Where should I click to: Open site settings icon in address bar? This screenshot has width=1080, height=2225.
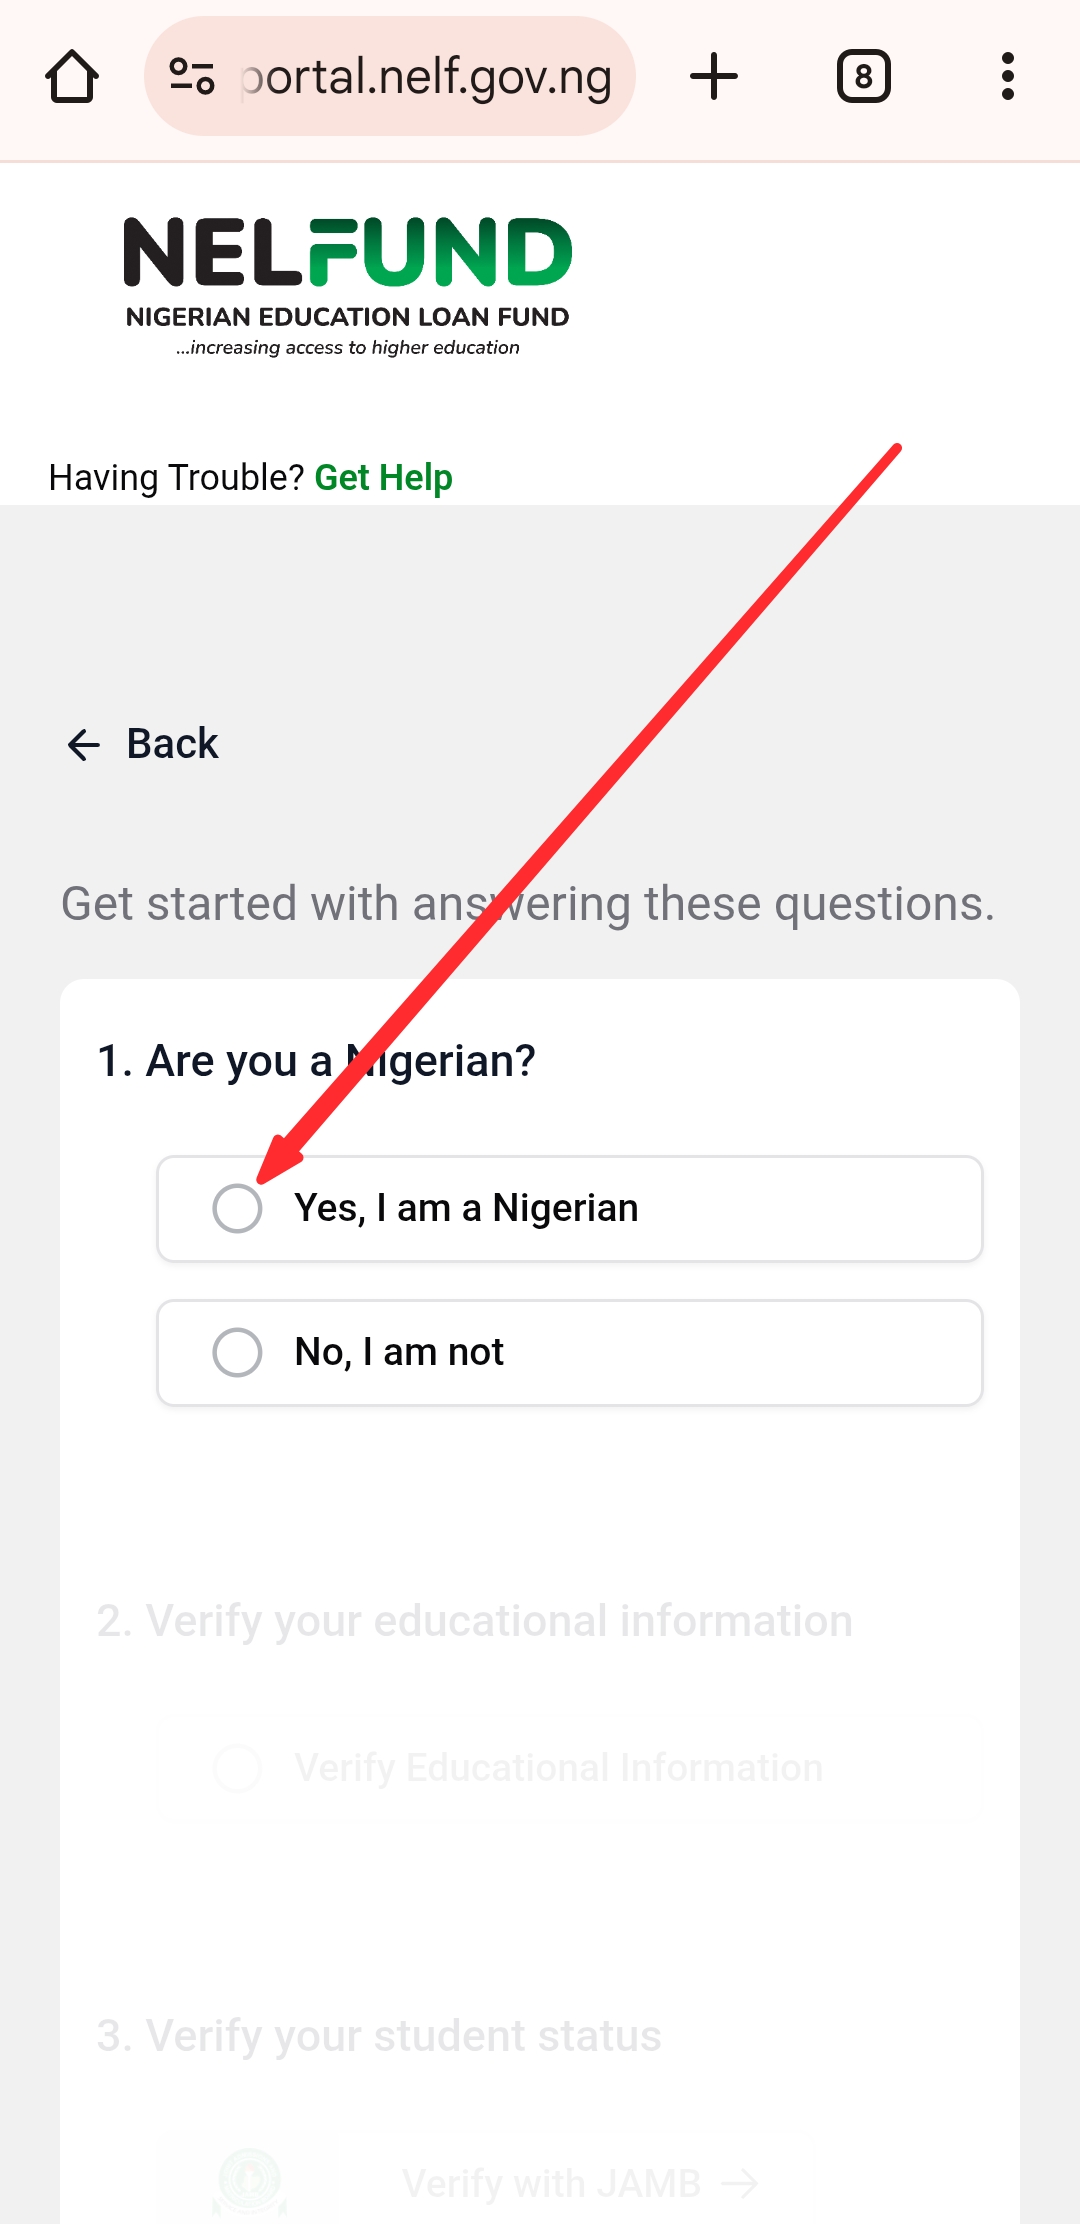[192, 77]
